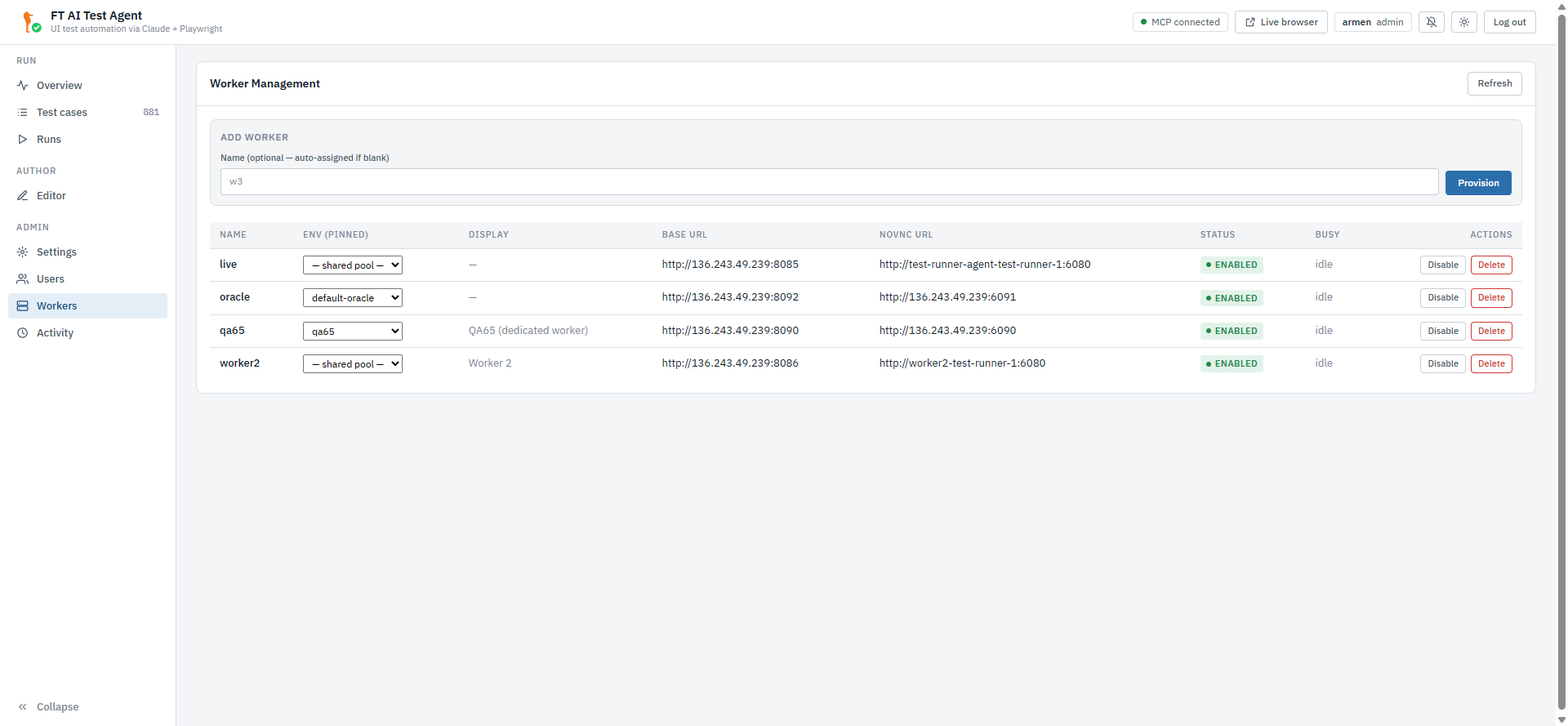Click noVNC URL http://test-runner-agent-test-runner-1:6080
Screen dimensions: 1568x726
(985, 265)
